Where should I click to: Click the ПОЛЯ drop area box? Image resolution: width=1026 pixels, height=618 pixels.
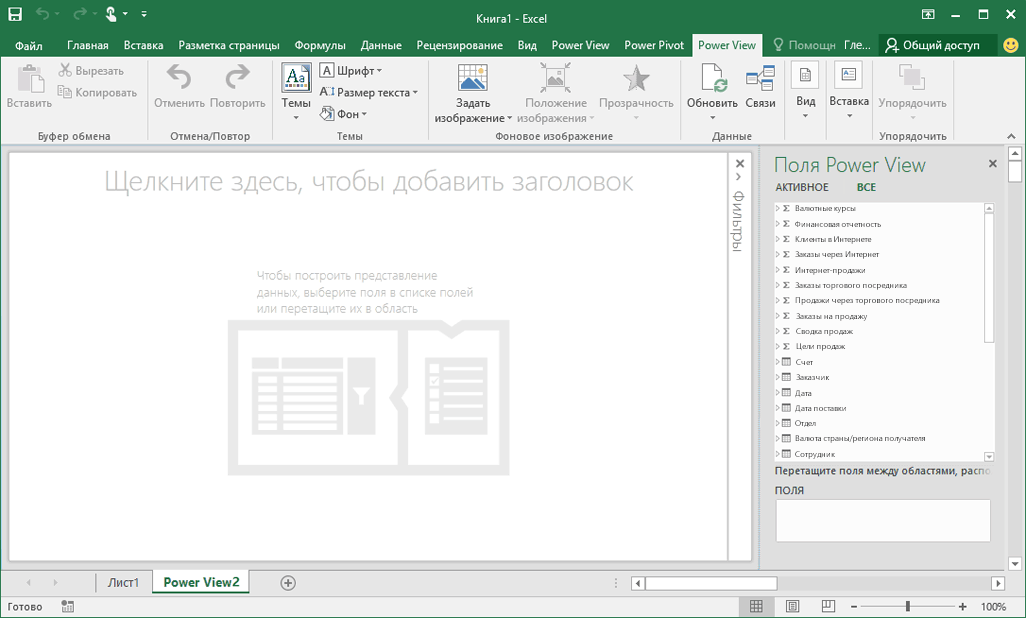(883, 520)
